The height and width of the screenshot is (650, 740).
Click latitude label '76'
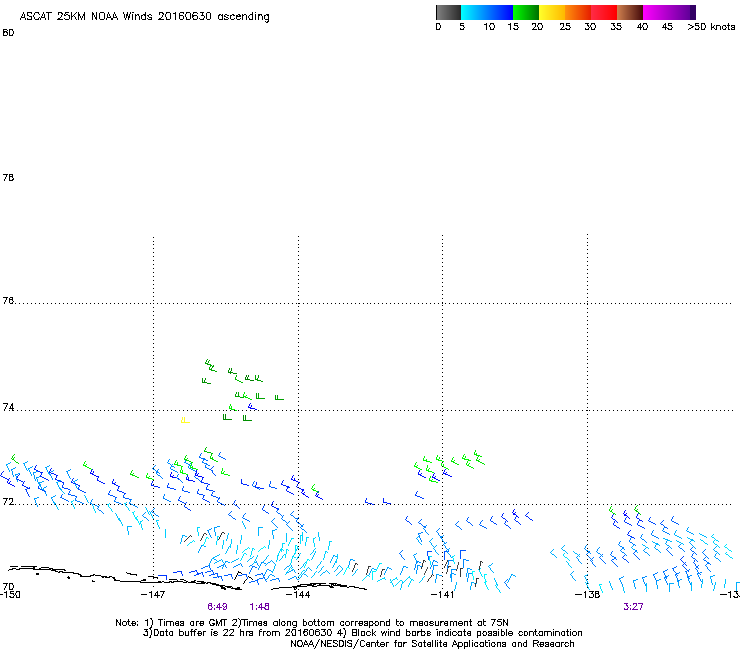pos(8,300)
